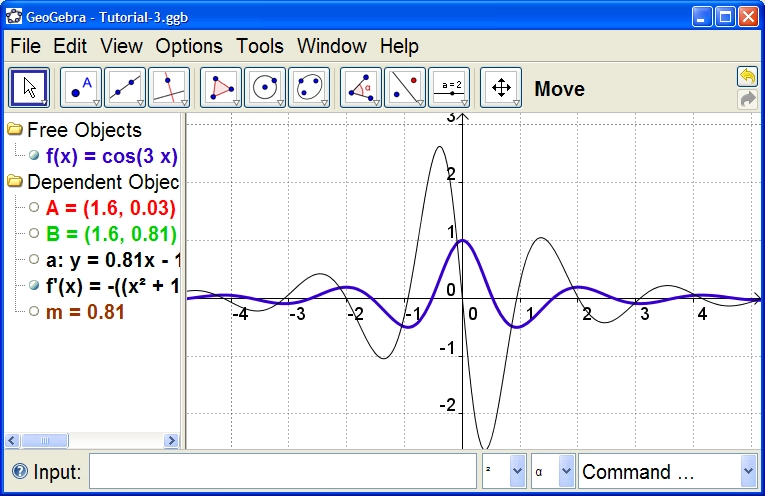Image resolution: width=765 pixels, height=496 pixels.
Task: Expand the Angle toolbox arrow
Action: click(x=376, y=103)
